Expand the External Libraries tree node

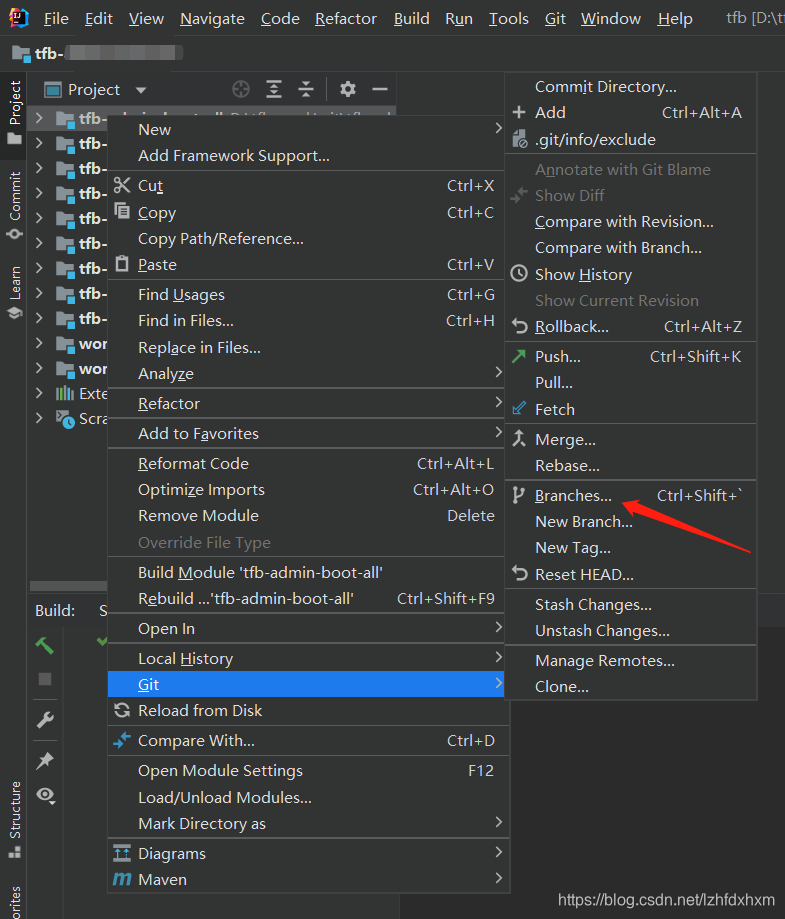39,393
